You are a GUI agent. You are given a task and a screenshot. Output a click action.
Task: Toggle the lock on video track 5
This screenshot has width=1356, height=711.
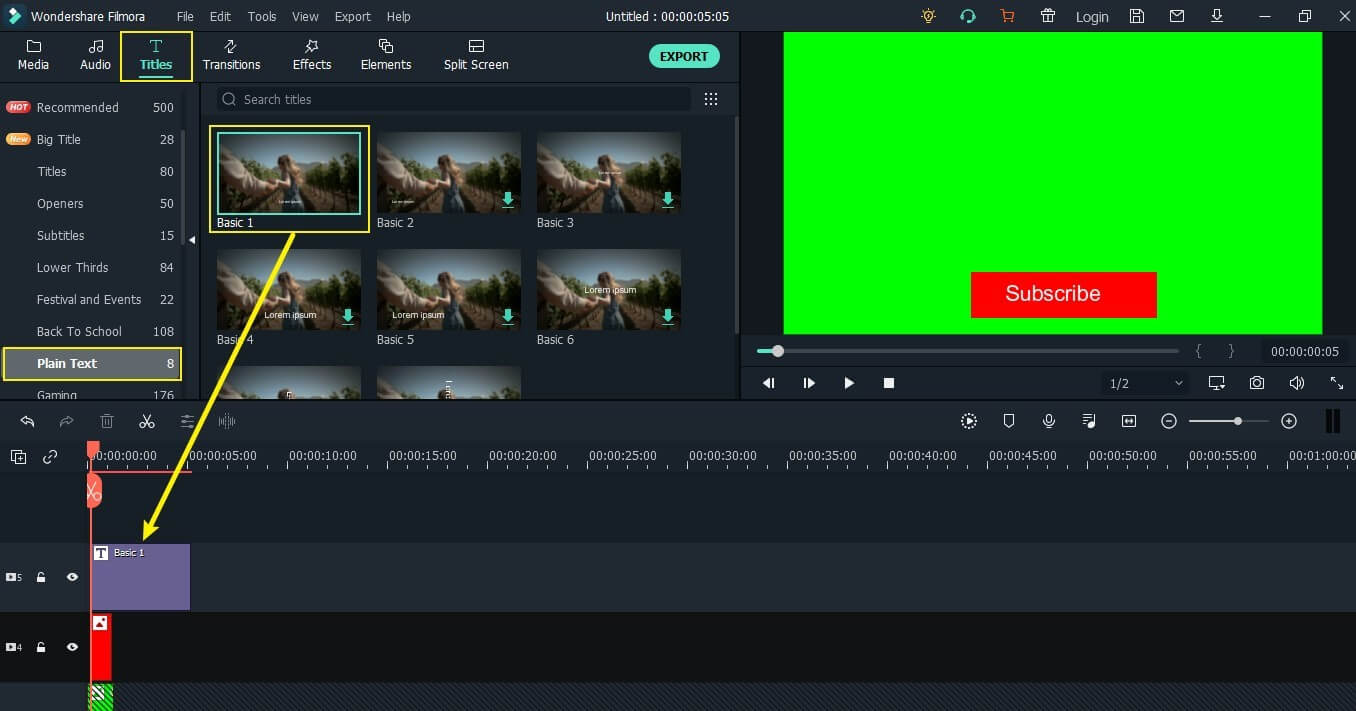[x=41, y=577]
